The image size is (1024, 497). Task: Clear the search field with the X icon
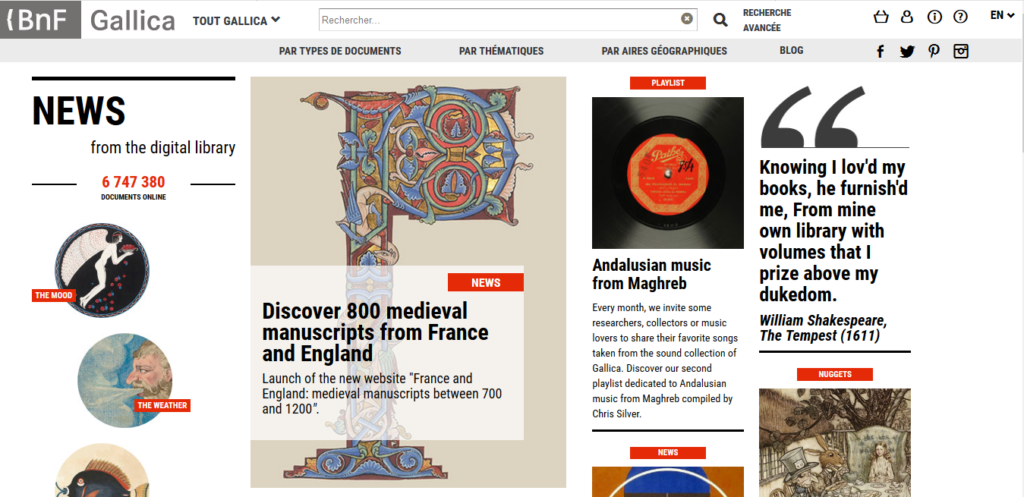pyautogui.click(x=686, y=19)
